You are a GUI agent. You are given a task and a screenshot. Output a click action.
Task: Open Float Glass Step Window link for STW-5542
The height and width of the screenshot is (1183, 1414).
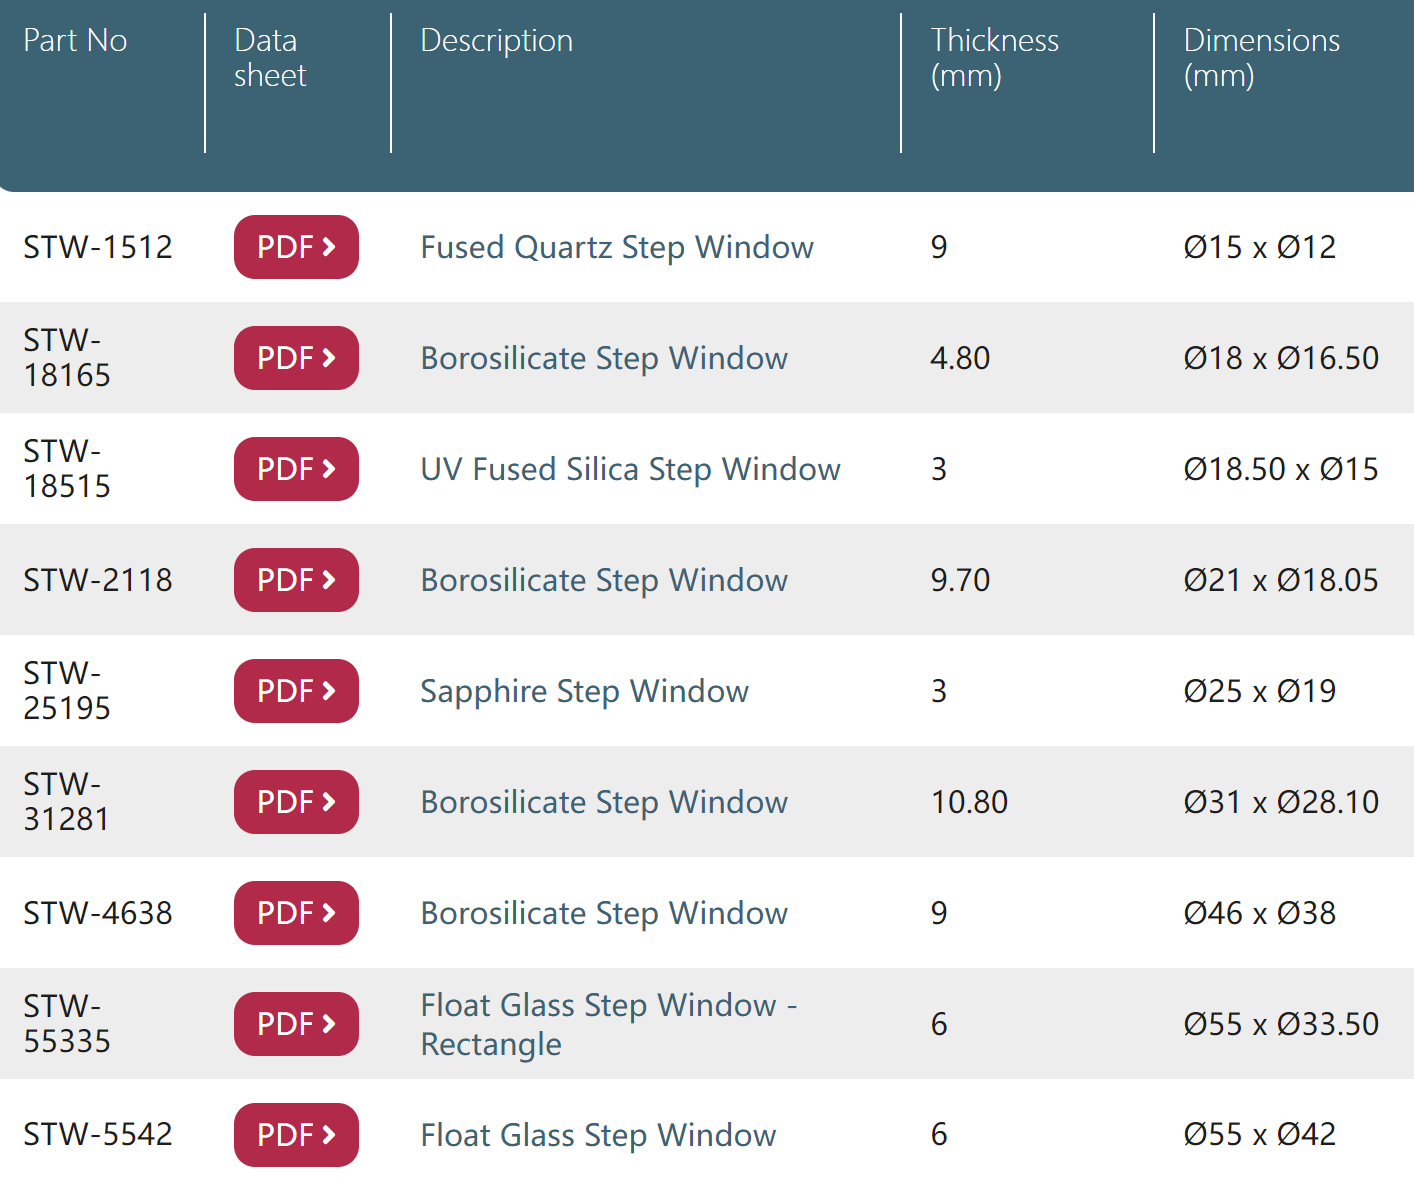click(598, 1135)
